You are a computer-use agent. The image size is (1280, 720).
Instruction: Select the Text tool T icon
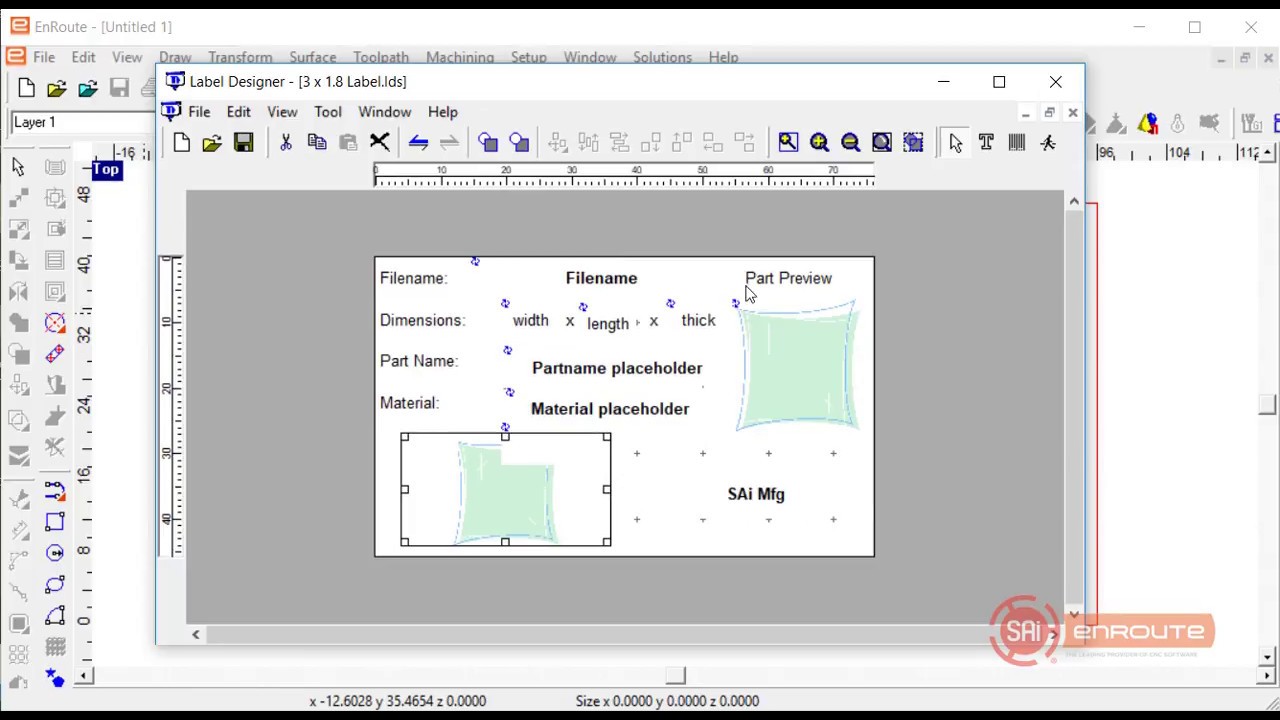tap(986, 143)
